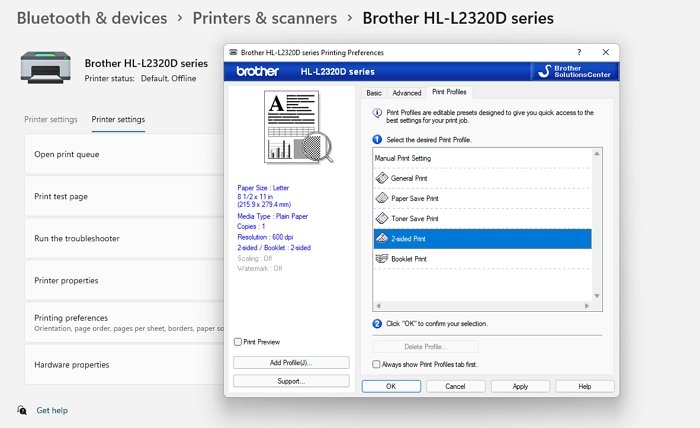
Task: Click the 2-sided / Booklet : 2-sided text
Action: 274,248
